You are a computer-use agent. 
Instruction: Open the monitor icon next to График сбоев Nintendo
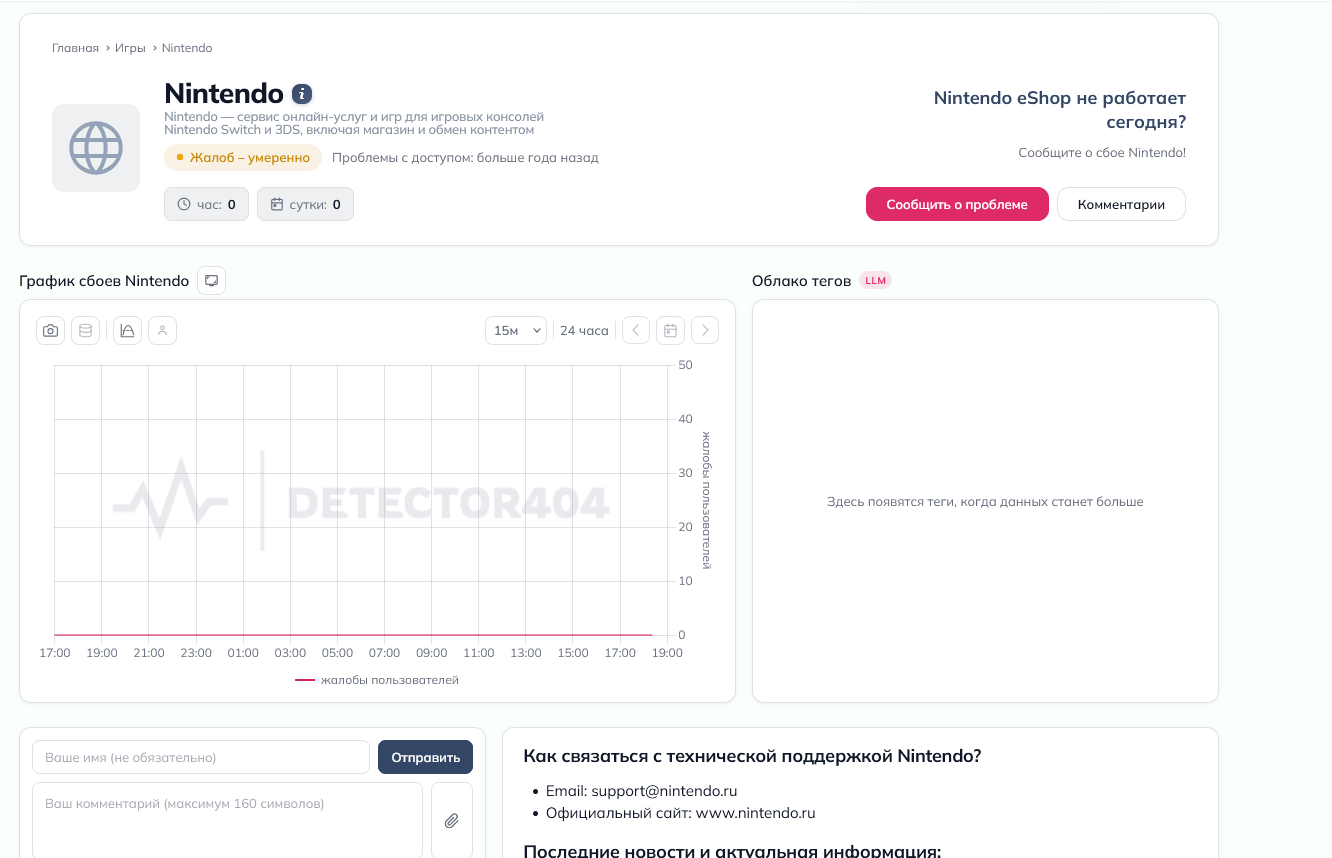pyautogui.click(x=212, y=281)
